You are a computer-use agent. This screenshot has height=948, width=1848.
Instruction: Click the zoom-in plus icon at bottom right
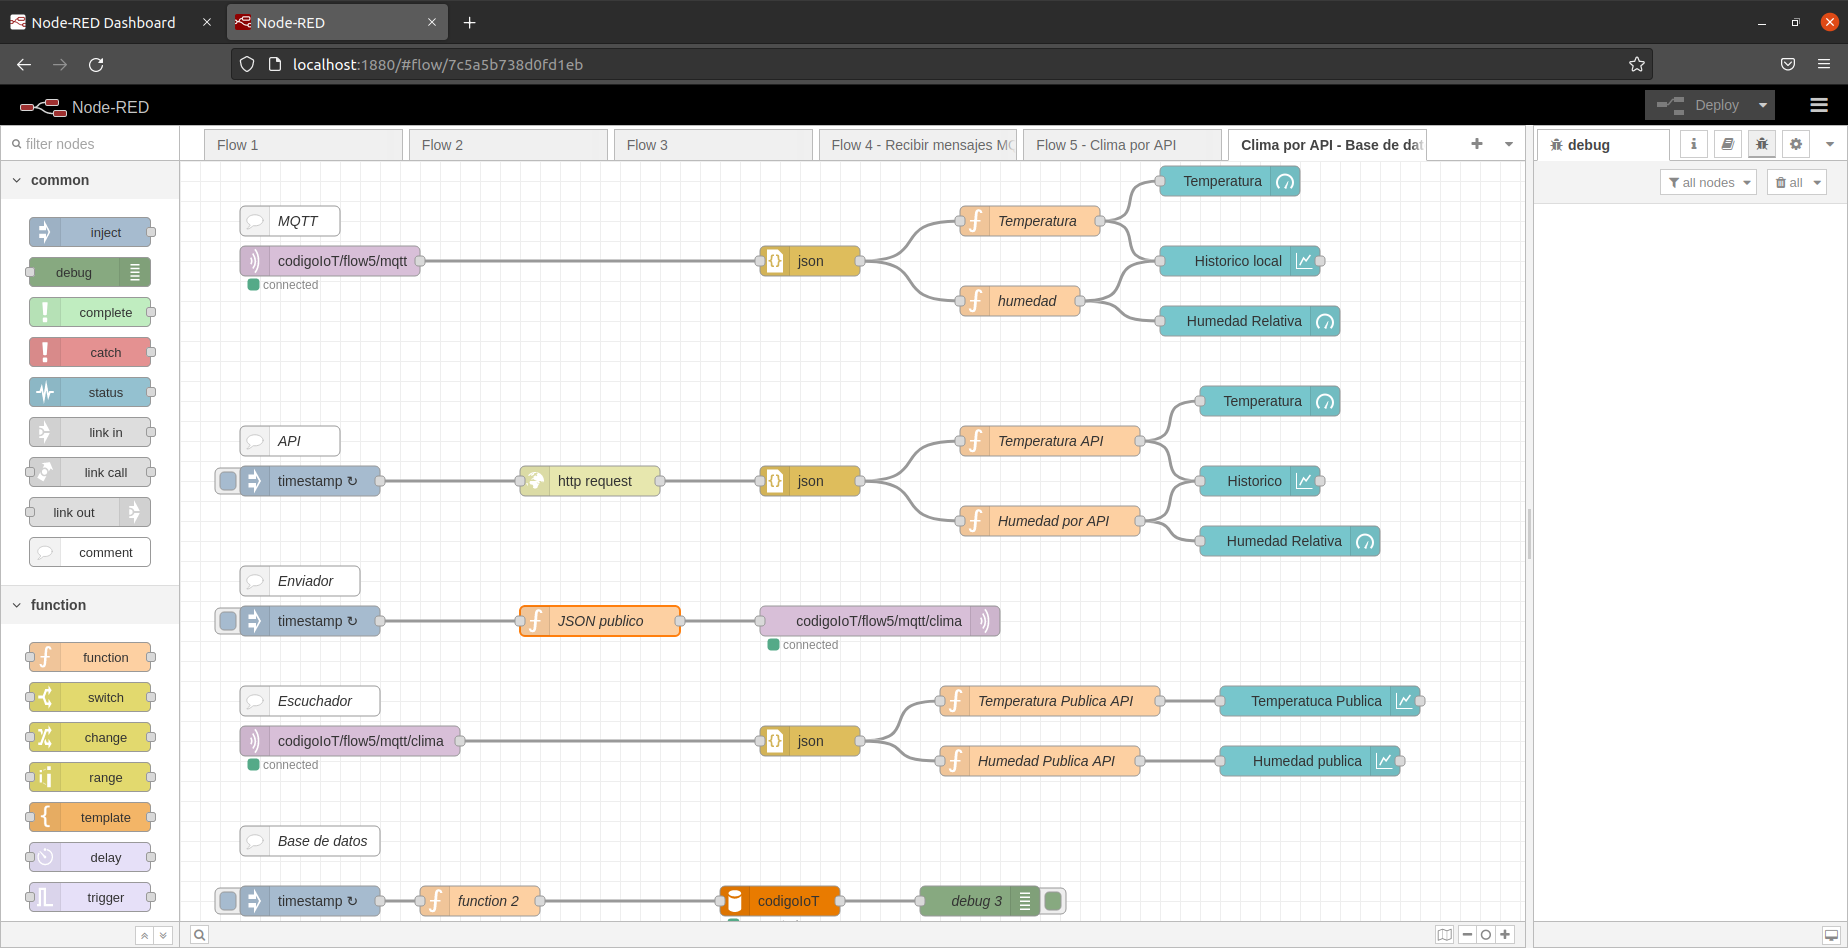pyautogui.click(x=1503, y=934)
